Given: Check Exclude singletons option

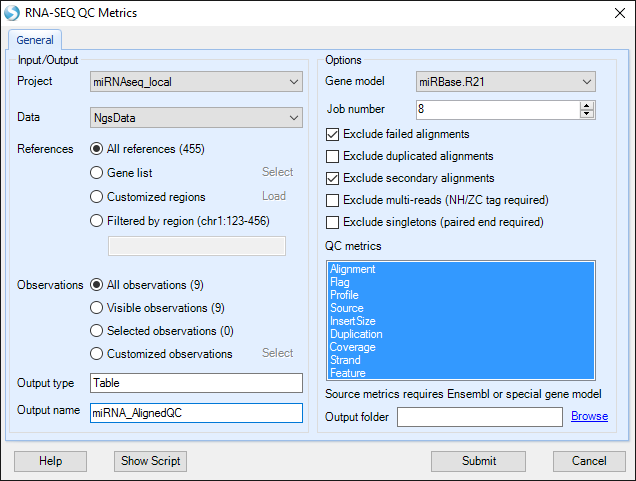Looking at the screenshot, I should tap(332, 222).
